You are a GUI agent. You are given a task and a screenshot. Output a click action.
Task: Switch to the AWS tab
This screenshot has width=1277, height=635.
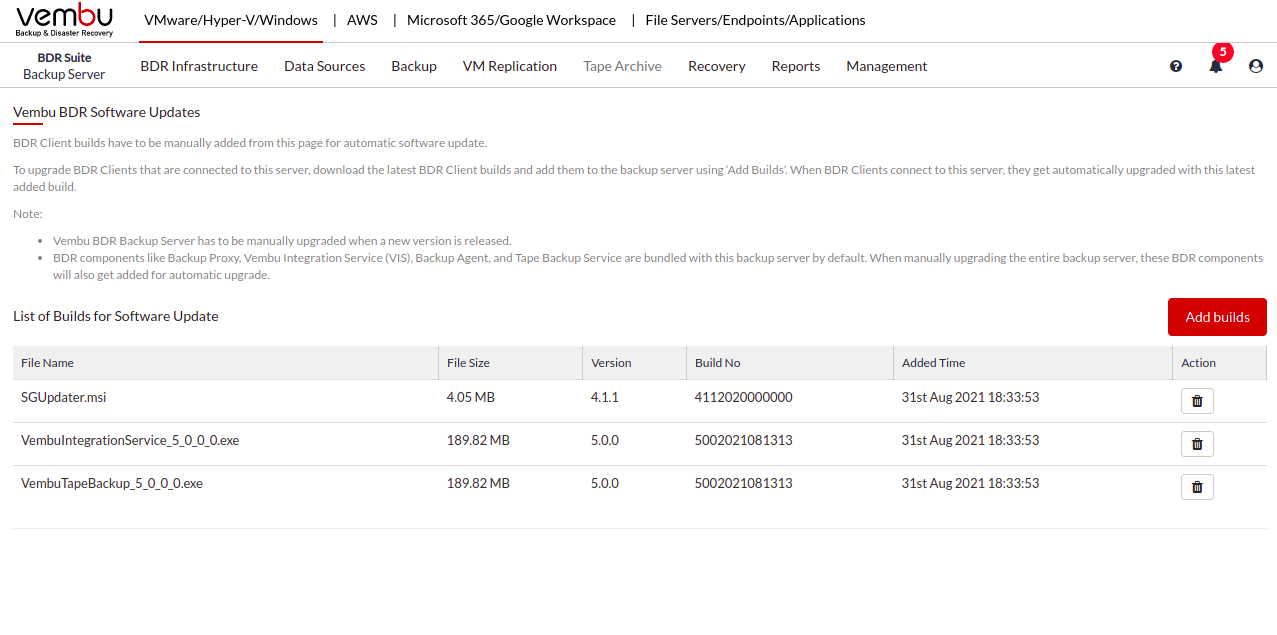(x=362, y=20)
